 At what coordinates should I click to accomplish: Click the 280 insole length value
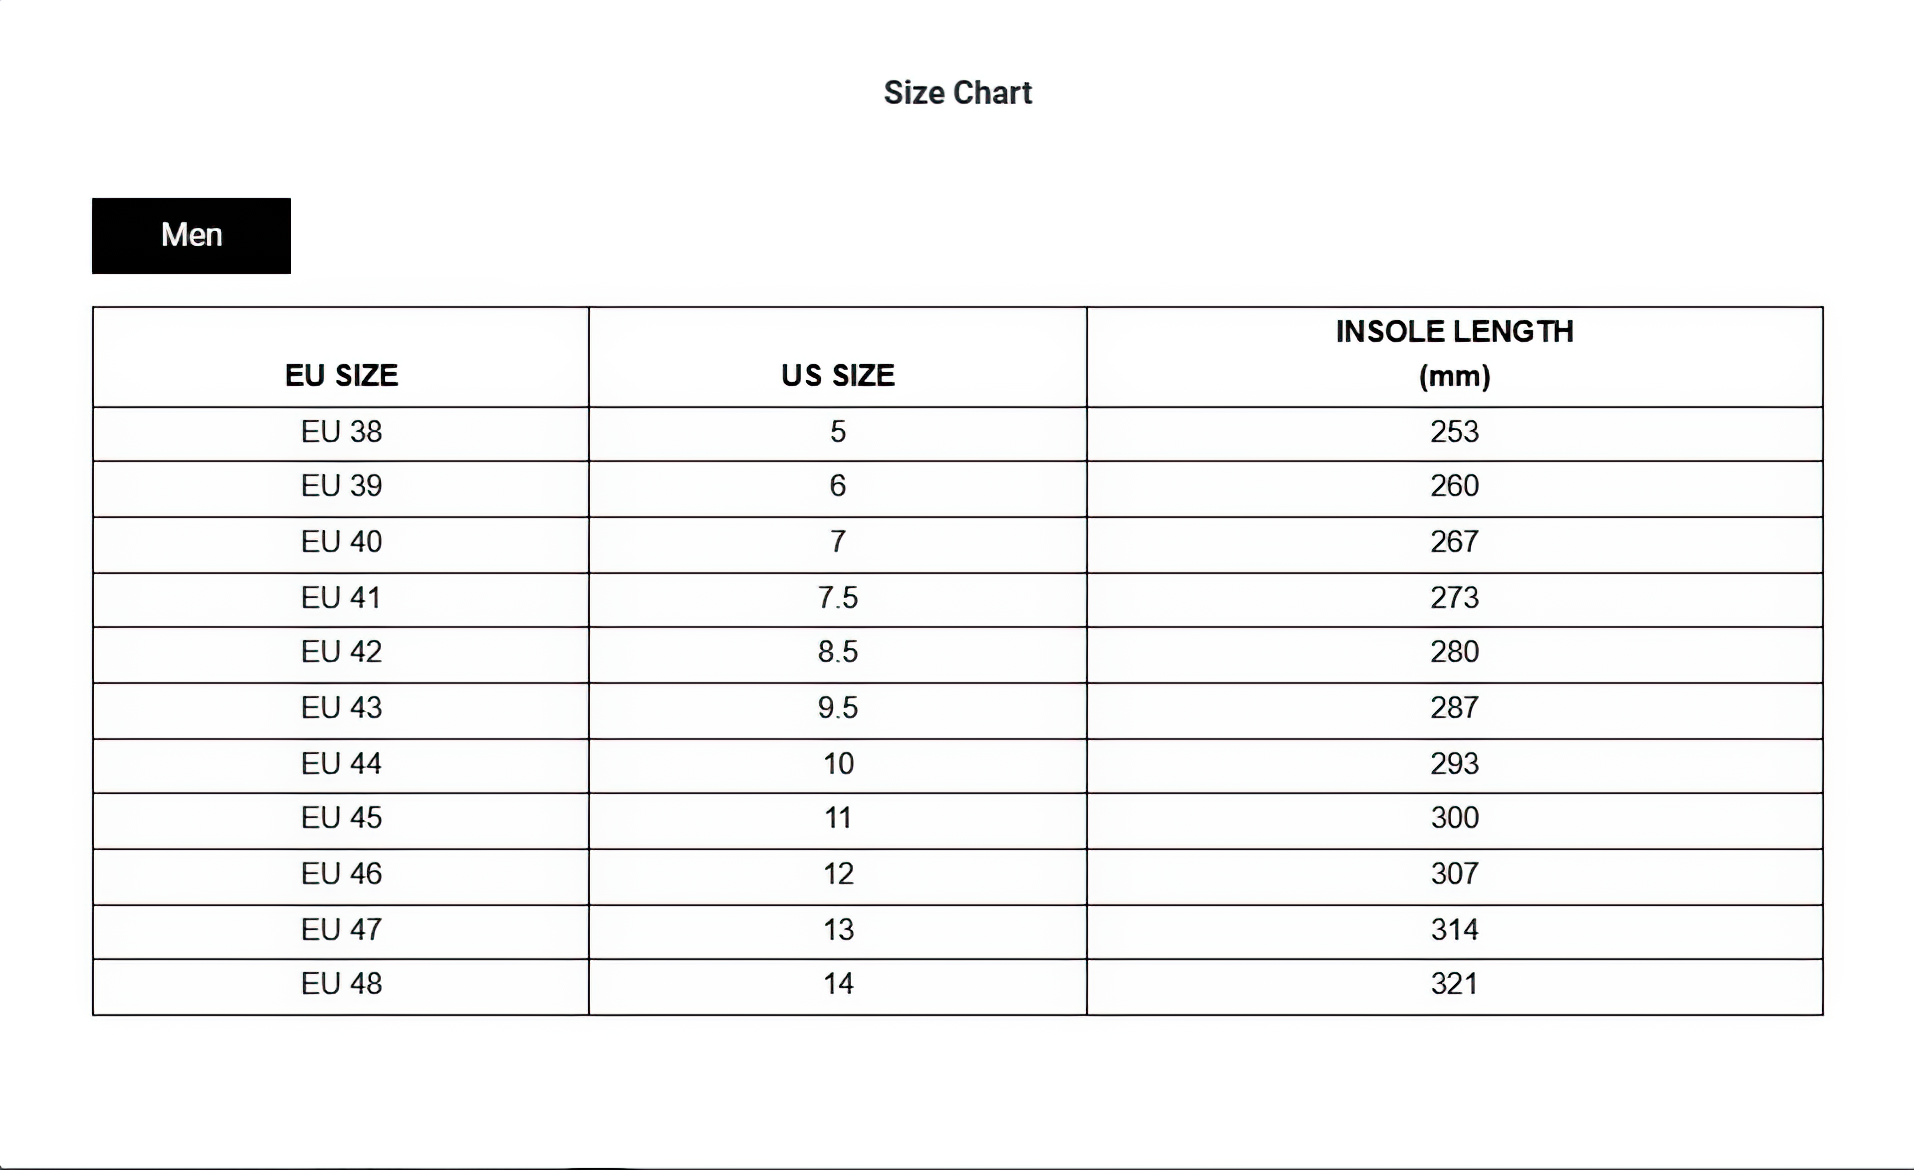pyautogui.click(x=1454, y=652)
